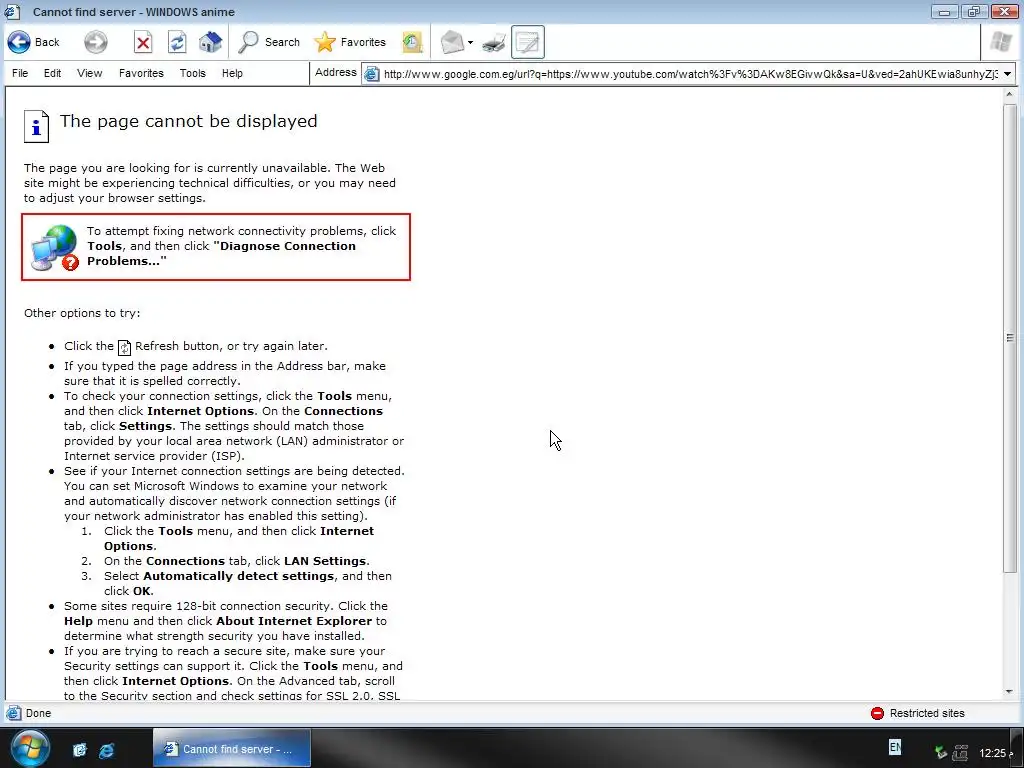This screenshot has height=768, width=1024.
Task: Click the network globe diagnose icon
Action: point(55,248)
